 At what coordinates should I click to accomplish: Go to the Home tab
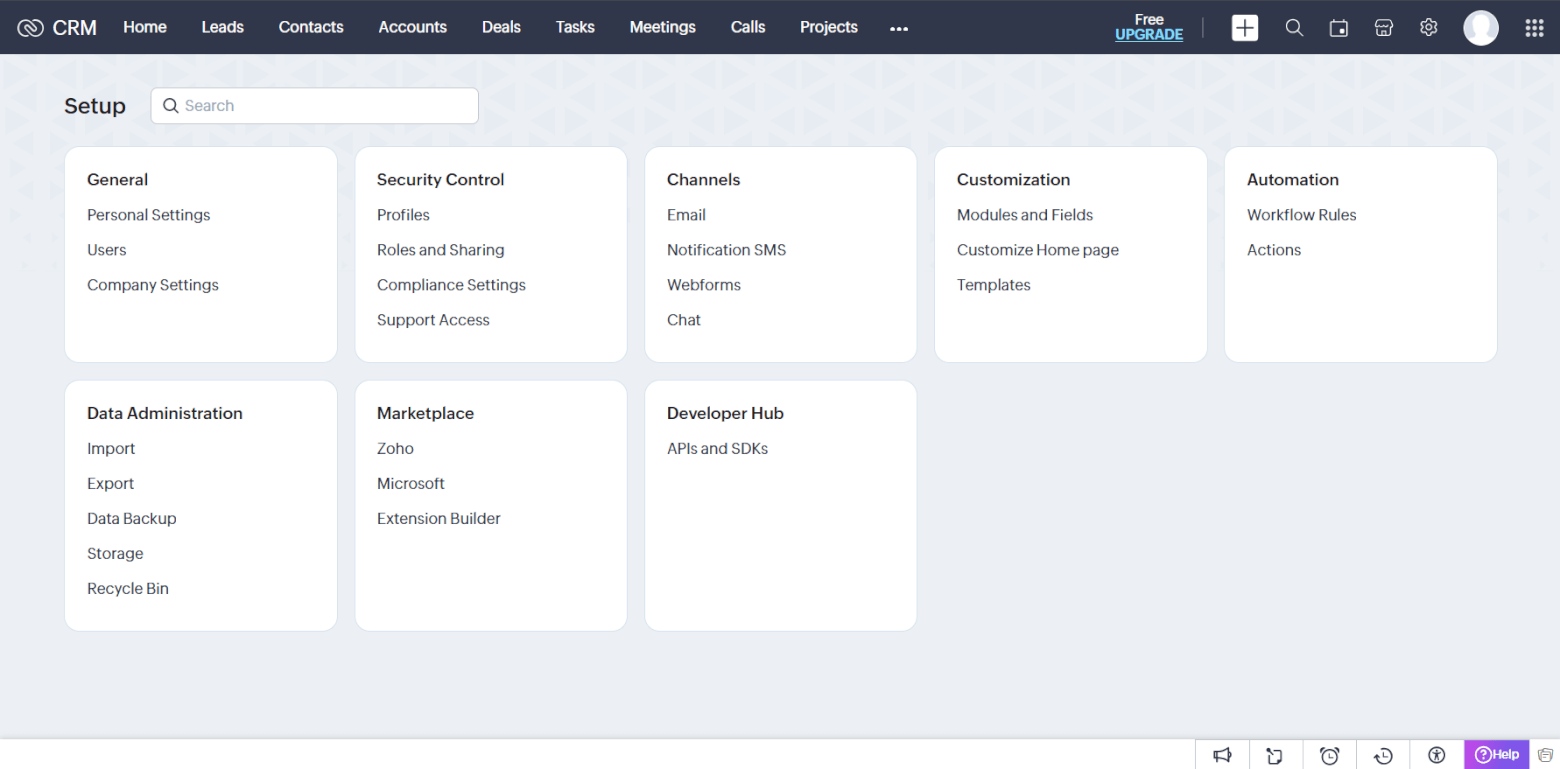[x=145, y=27]
